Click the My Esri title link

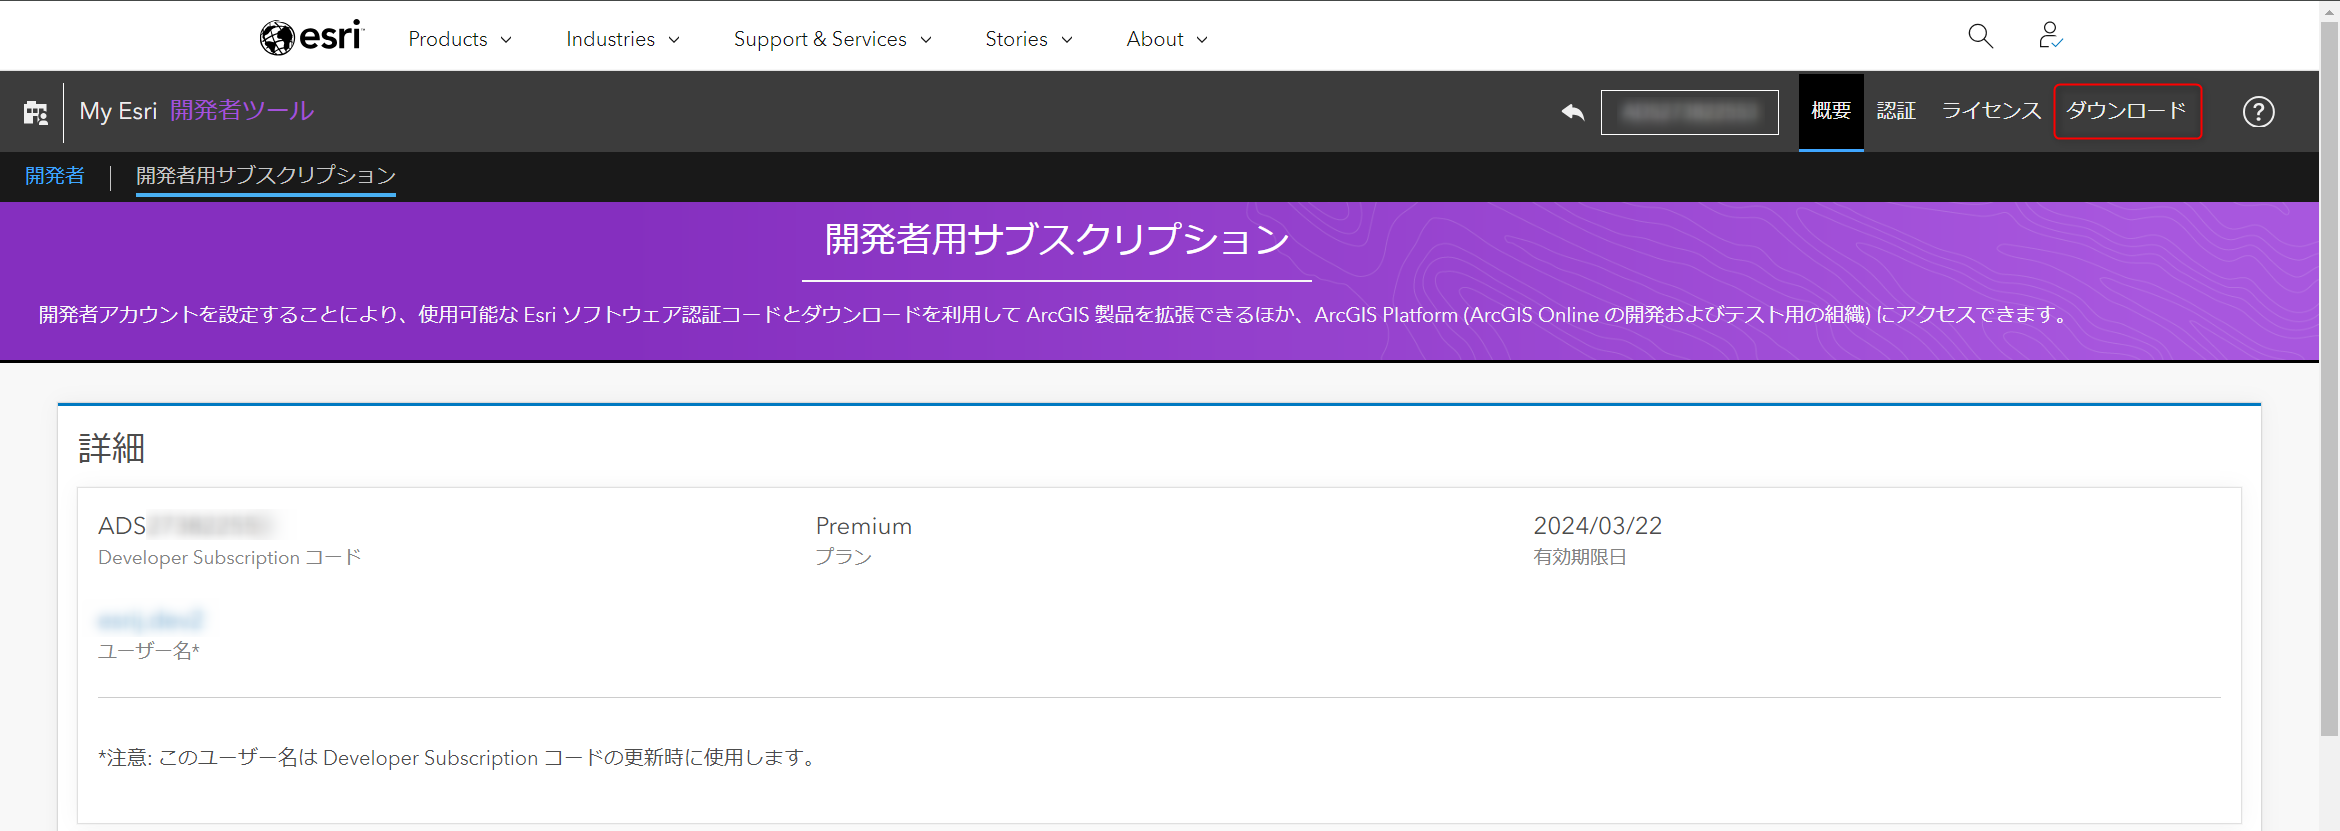118,111
